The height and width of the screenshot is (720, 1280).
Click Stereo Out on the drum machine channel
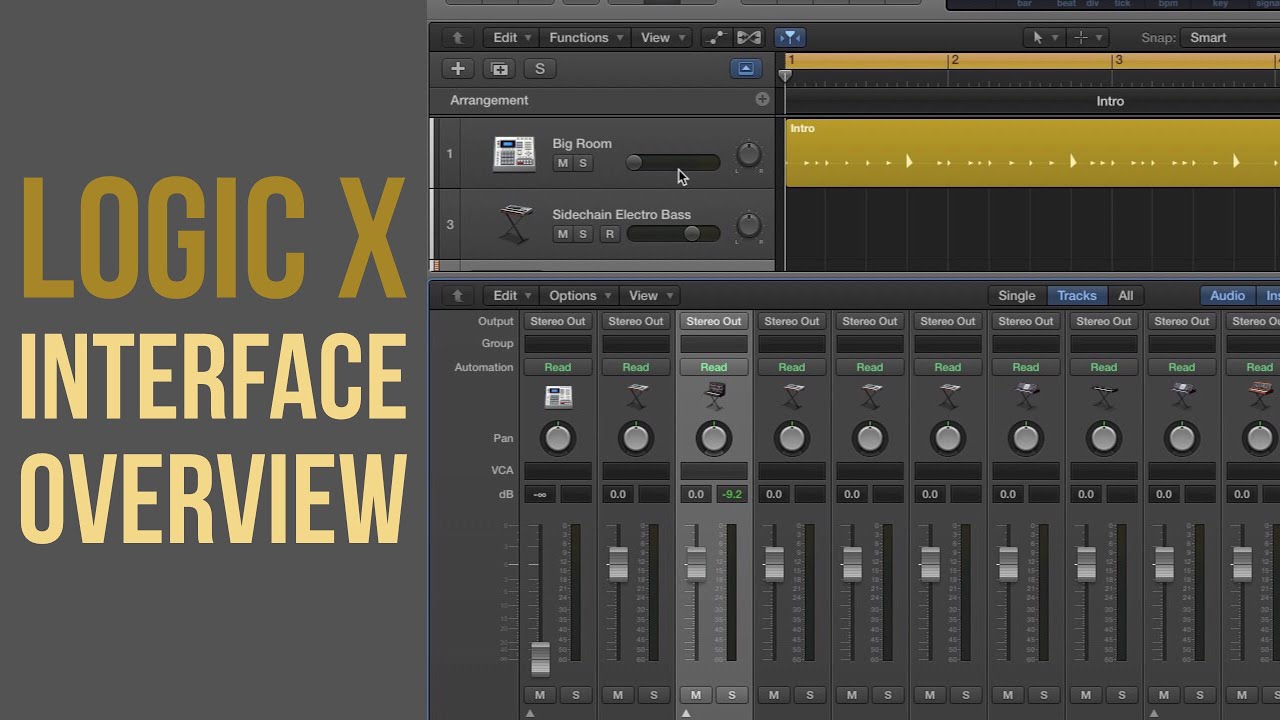[558, 322]
